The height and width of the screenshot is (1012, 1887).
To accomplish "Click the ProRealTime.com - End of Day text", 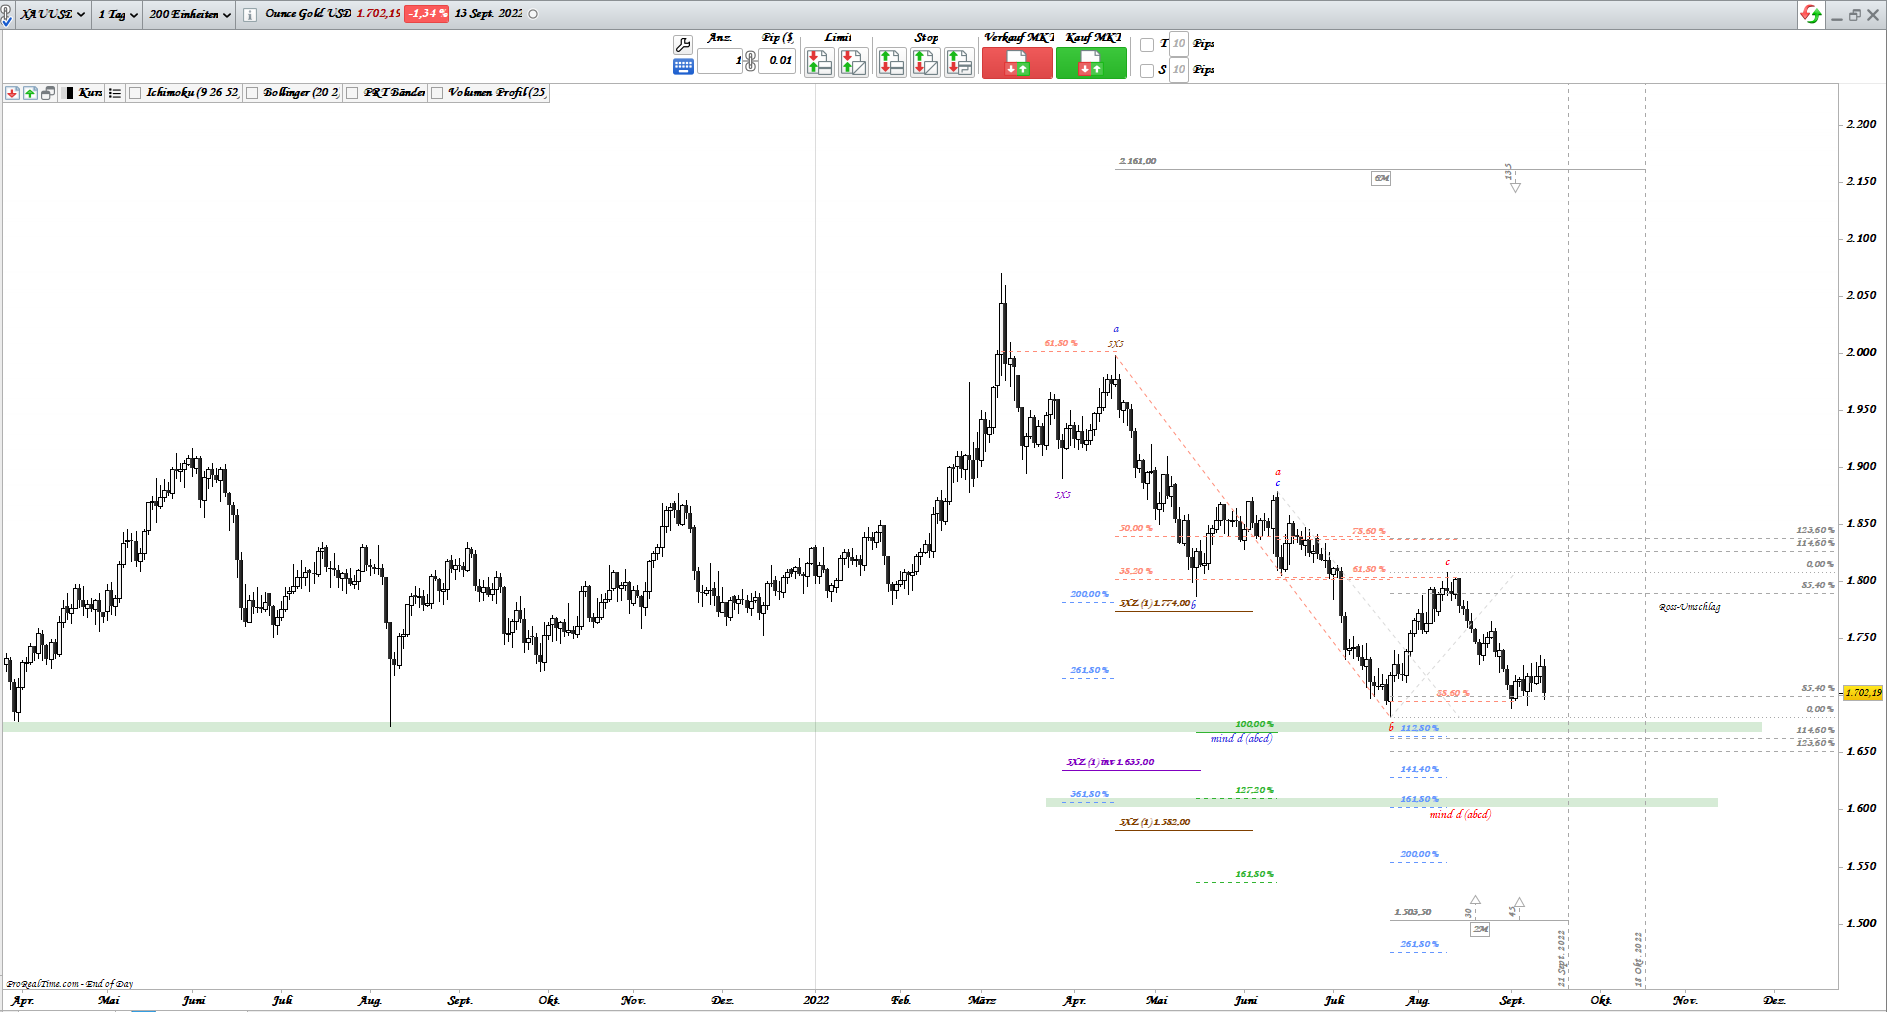I will click(70, 984).
